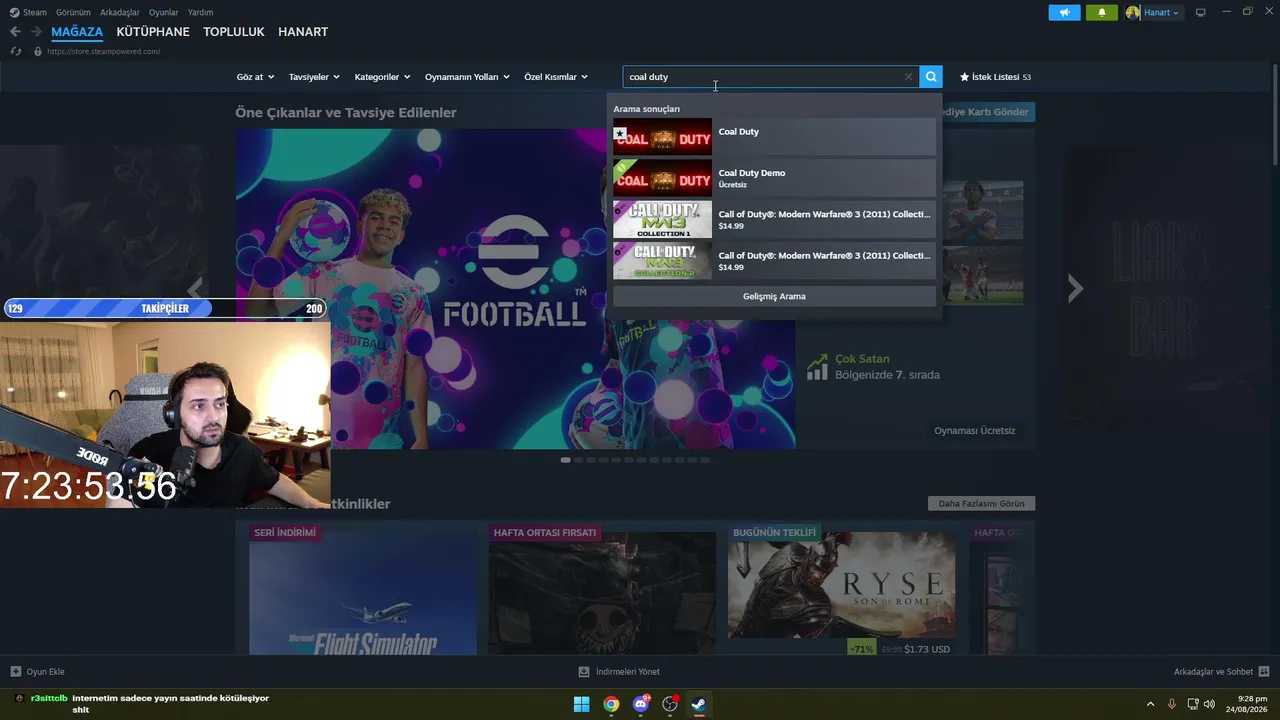Viewport: 1280px width, 720px height.
Task: Click the Daha Fazlasını Görün button
Action: click(981, 504)
